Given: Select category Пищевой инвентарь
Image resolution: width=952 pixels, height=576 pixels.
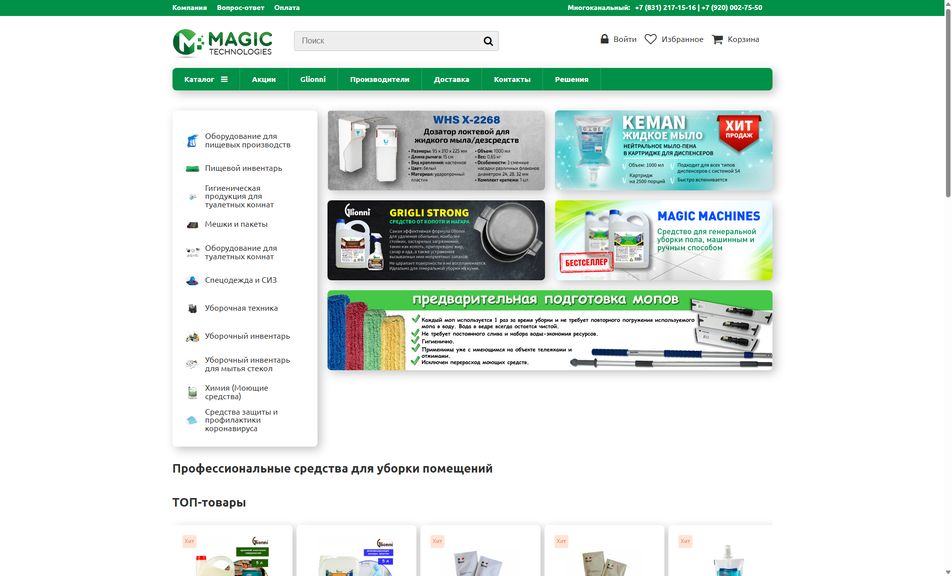Looking at the screenshot, I should tap(243, 168).
